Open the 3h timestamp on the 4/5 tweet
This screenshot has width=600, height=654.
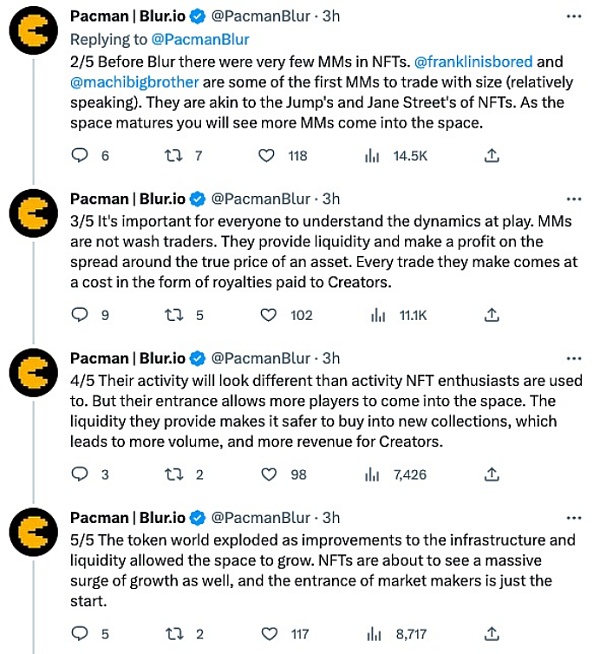click(331, 358)
